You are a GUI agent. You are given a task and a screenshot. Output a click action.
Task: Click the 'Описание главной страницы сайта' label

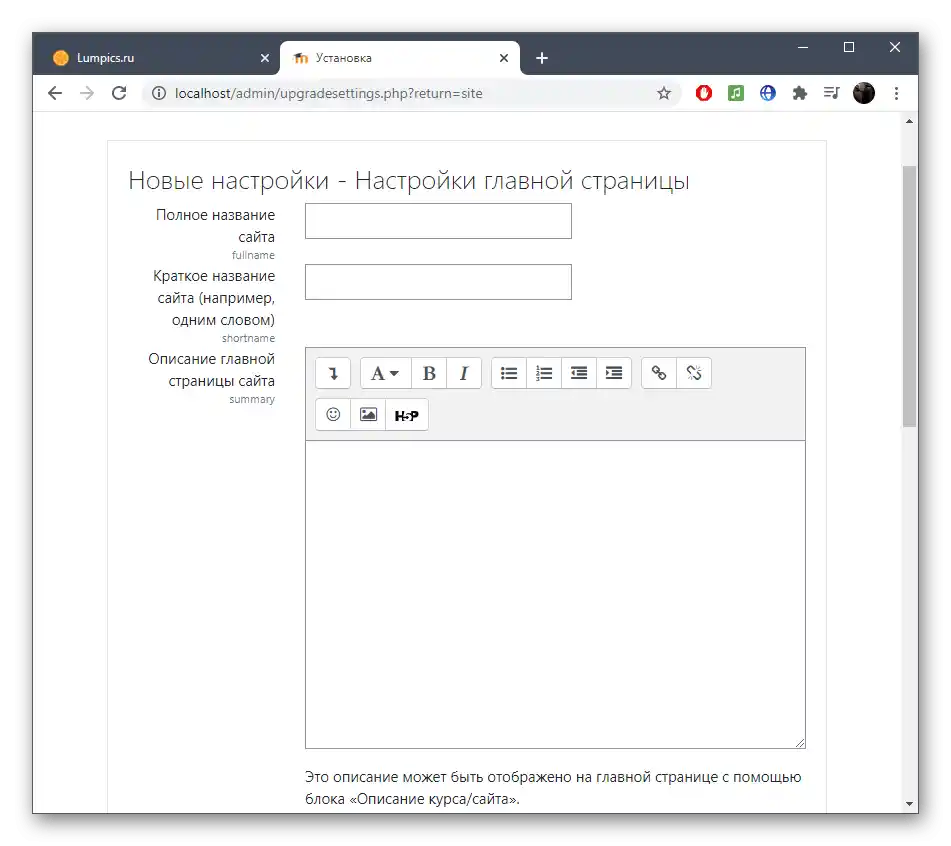(x=212, y=370)
